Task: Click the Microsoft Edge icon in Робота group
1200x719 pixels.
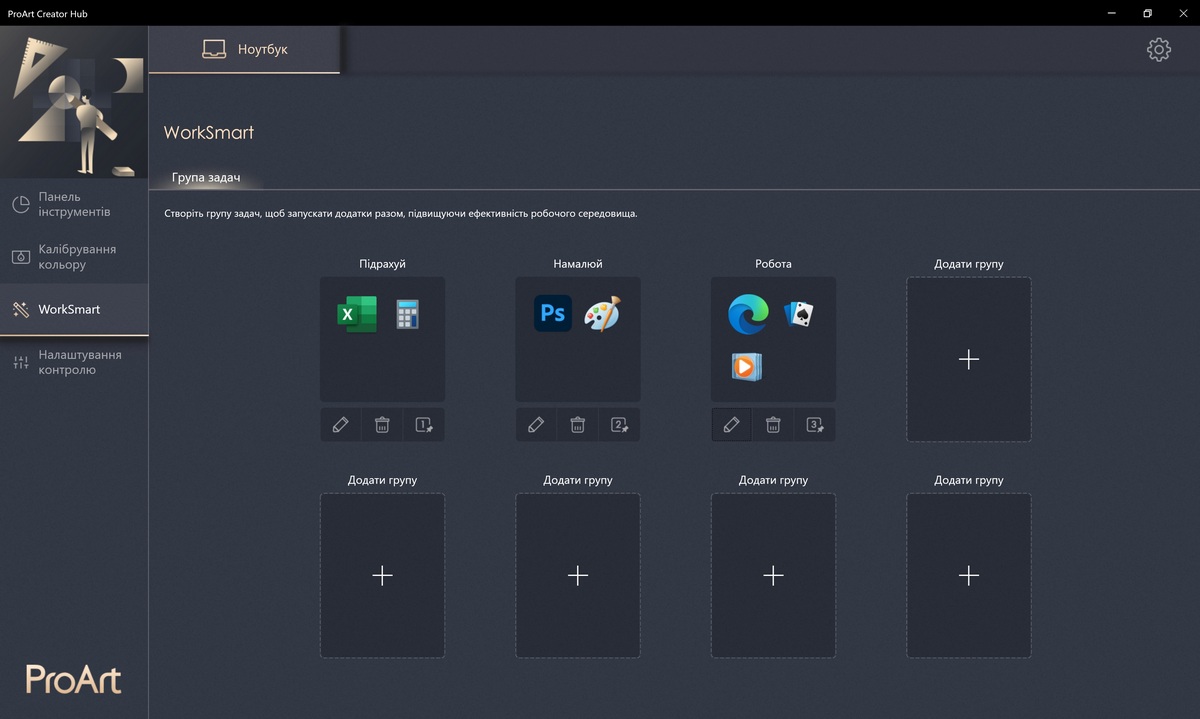Action: click(748, 314)
